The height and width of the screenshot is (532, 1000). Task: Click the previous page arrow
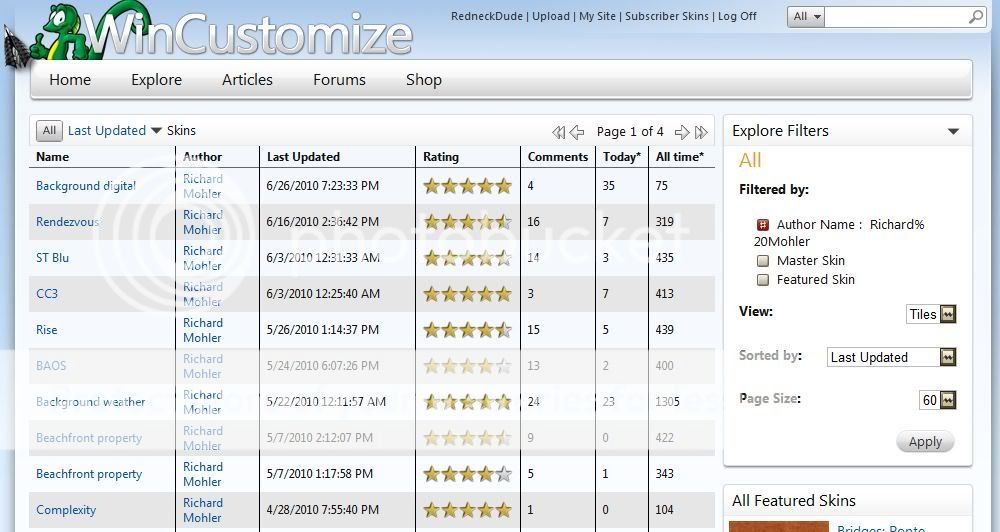coord(577,132)
